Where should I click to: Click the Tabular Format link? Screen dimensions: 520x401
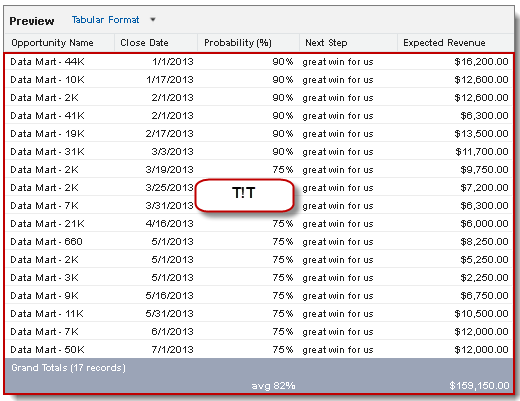point(105,20)
